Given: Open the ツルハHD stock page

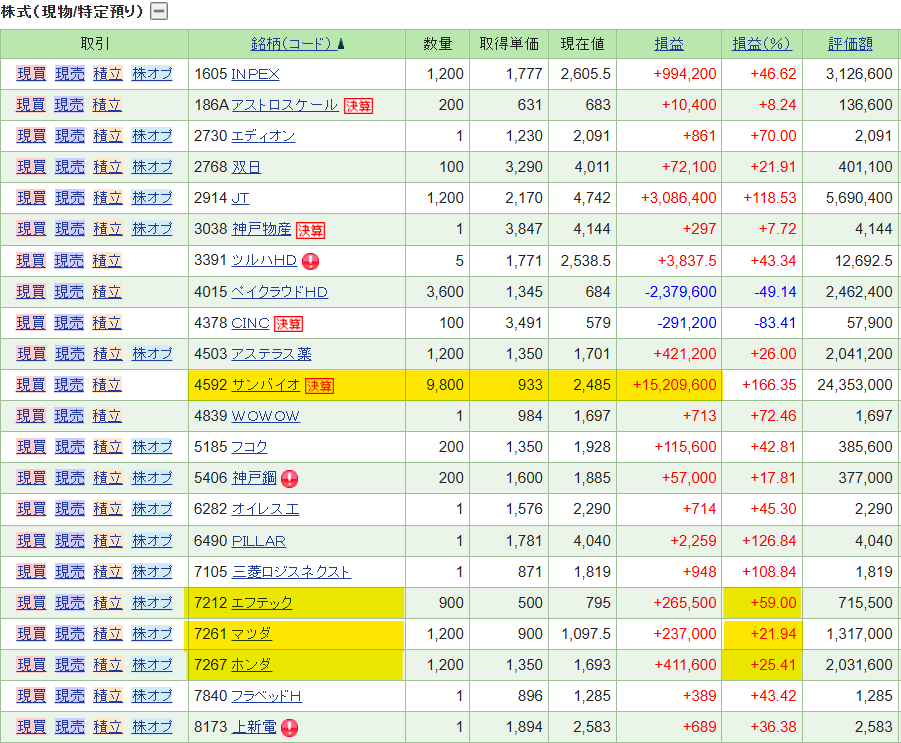Looking at the screenshot, I should click(264, 260).
